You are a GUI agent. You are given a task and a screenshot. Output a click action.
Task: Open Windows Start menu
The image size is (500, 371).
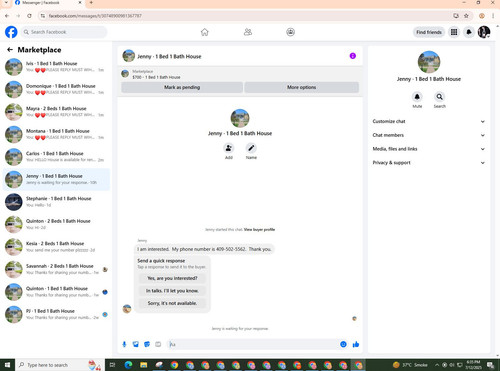[x=7, y=365]
